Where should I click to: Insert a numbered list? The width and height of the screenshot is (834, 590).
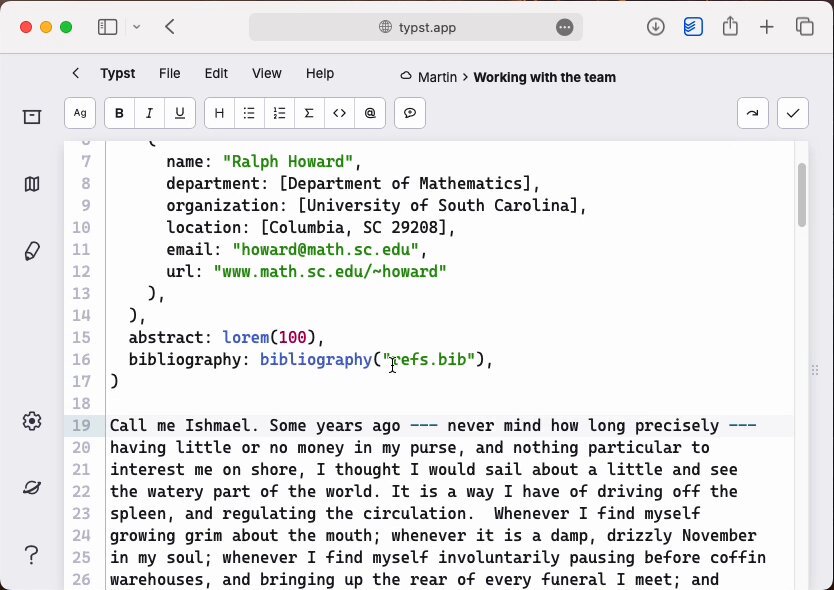279,113
